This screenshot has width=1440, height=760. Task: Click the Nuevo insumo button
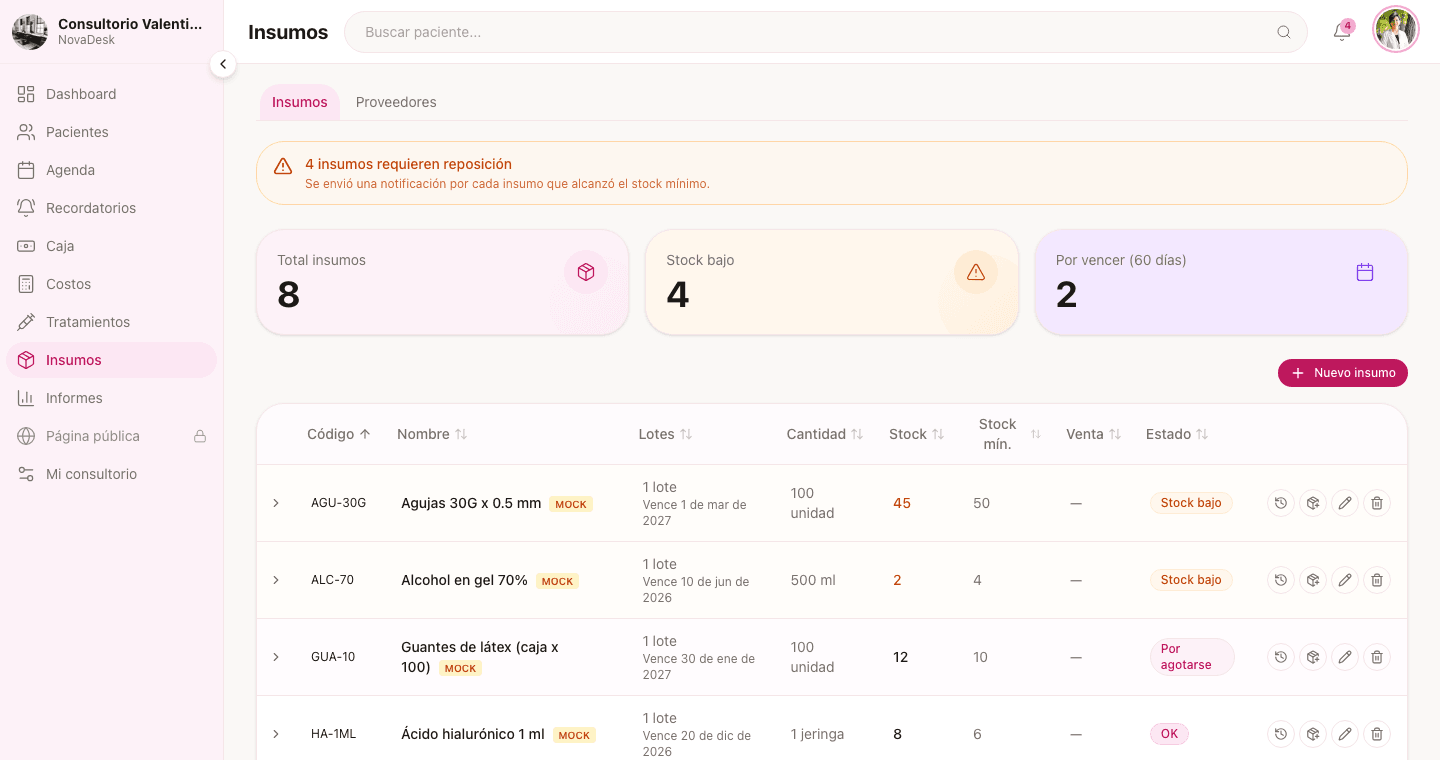pyautogui.click(x=1343, y=373)
